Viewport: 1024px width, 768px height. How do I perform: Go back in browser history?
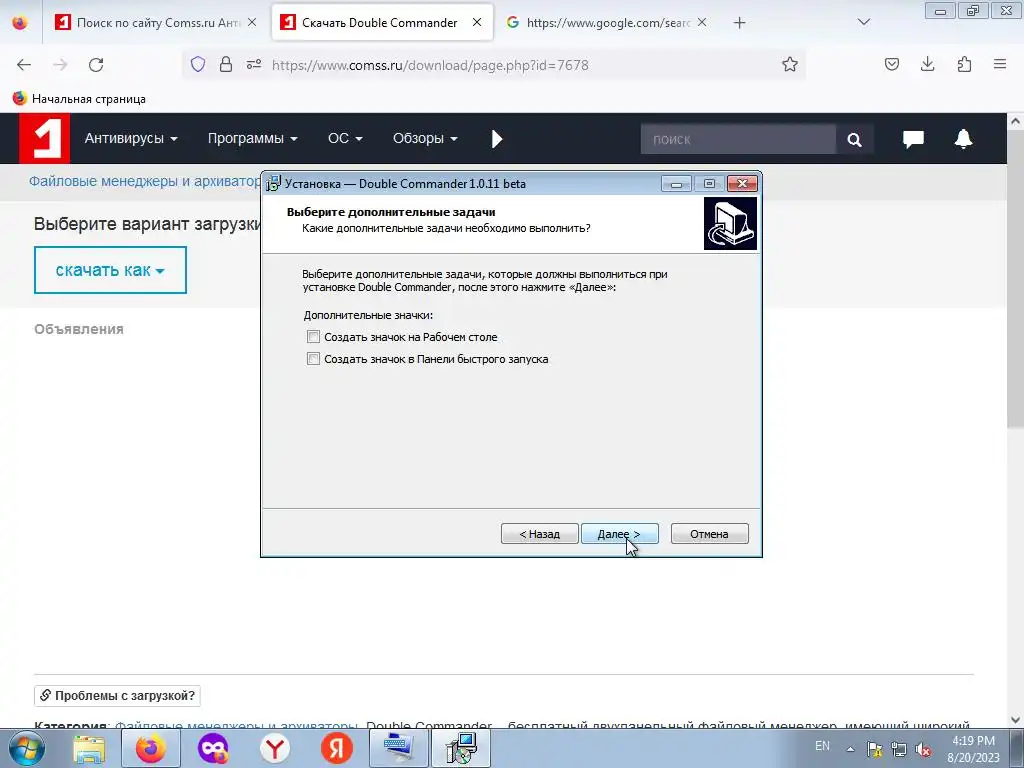tap(24, 65)
